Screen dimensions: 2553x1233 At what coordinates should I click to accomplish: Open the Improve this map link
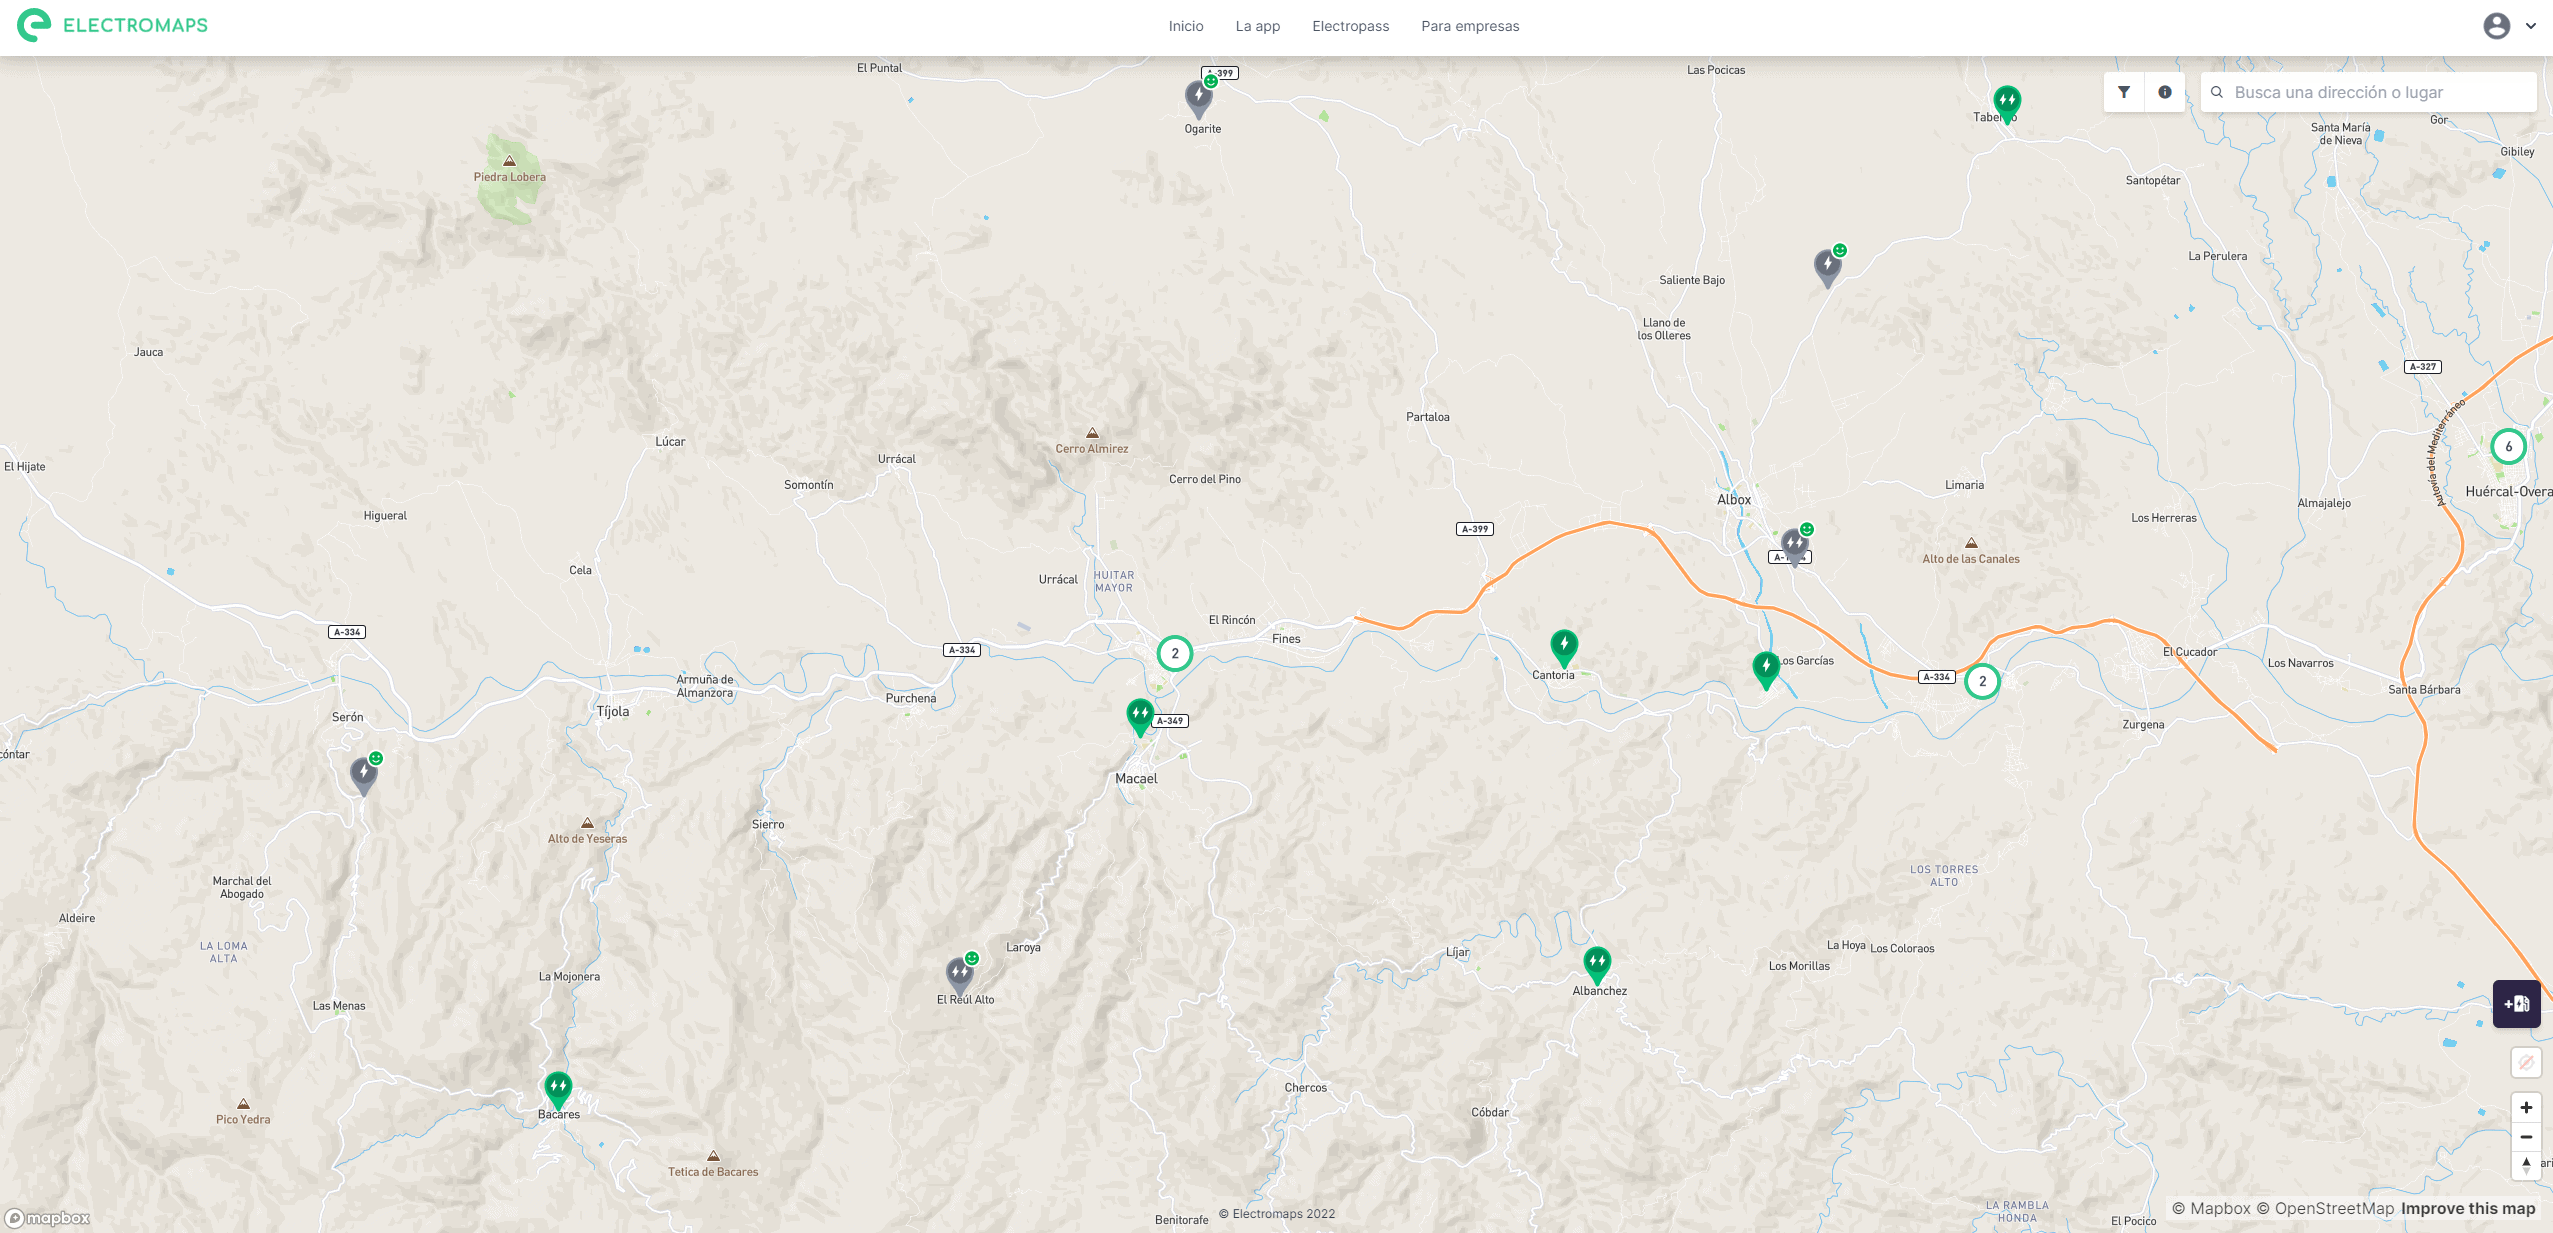(2468, 1208)
